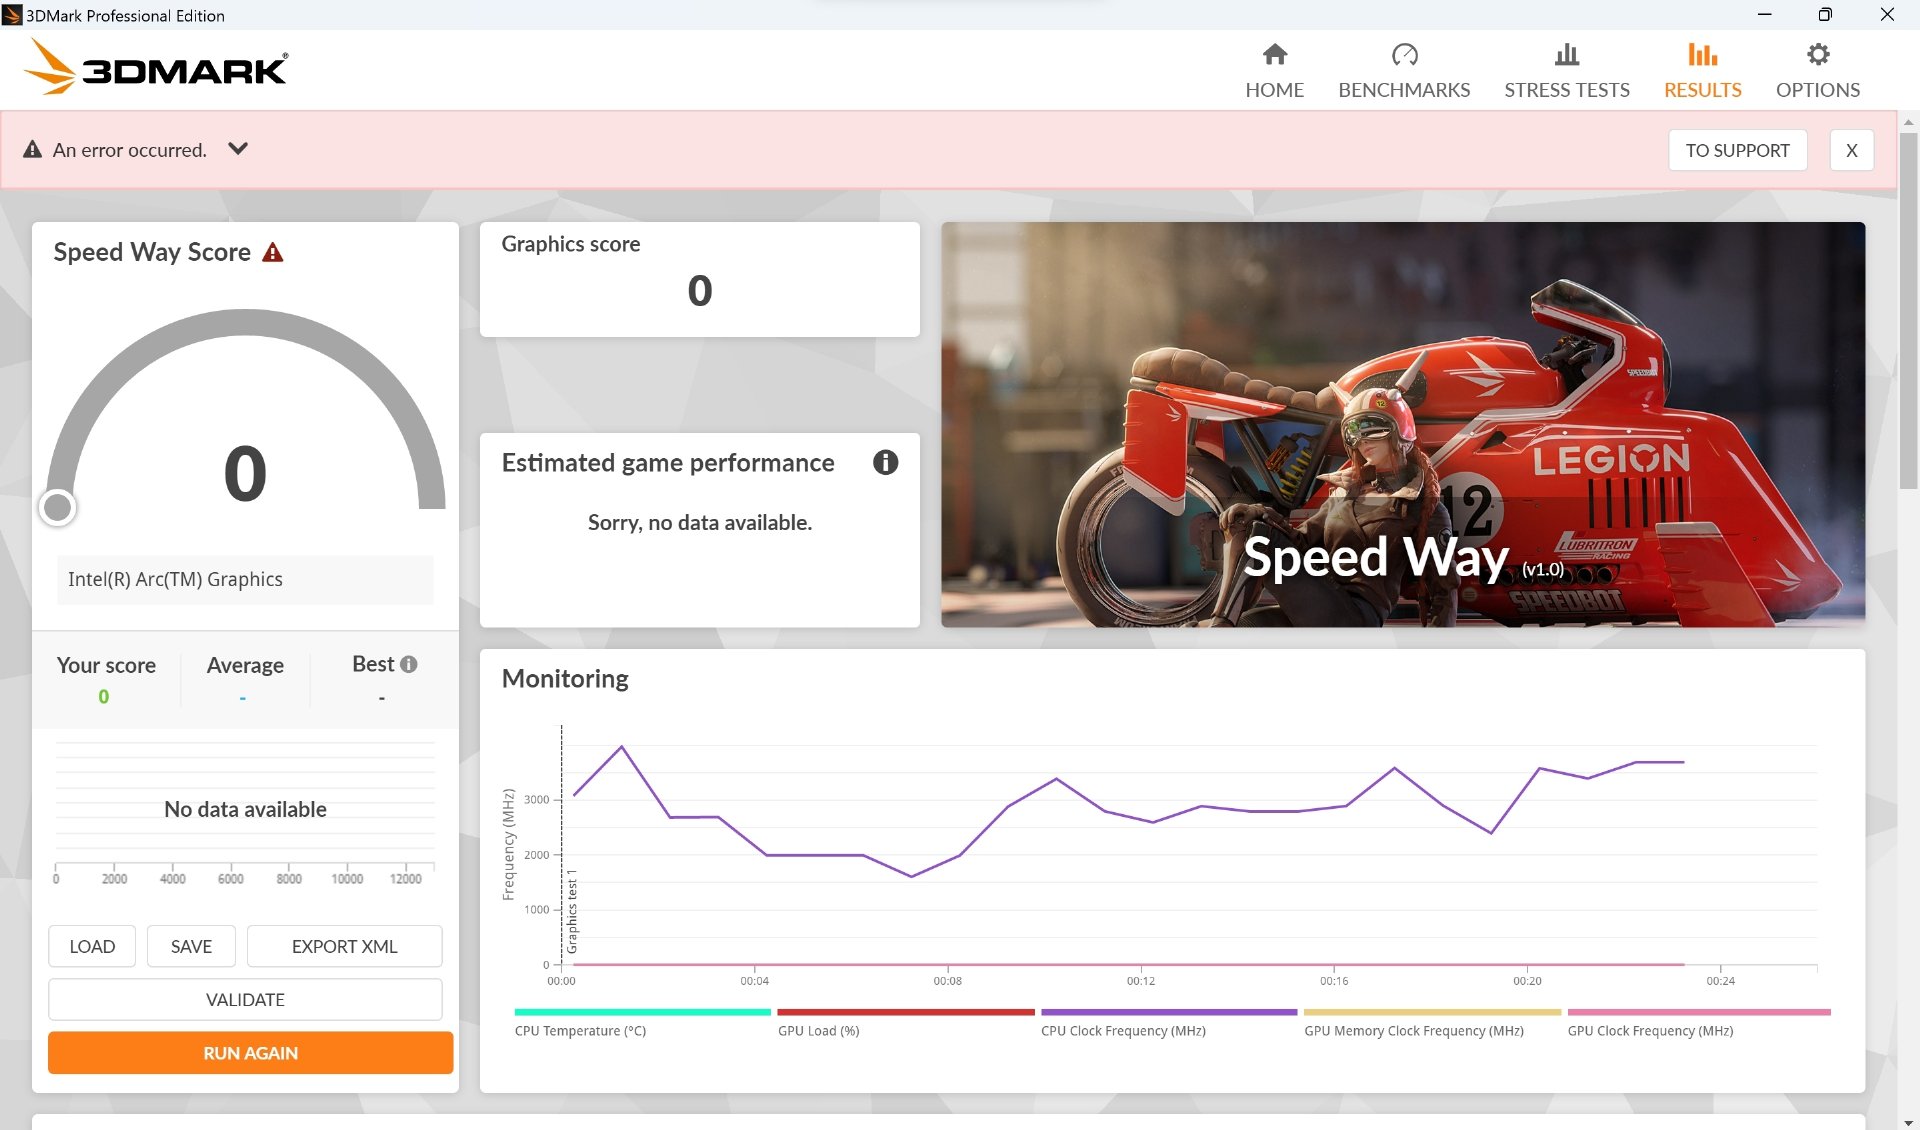The width and height of the screenshot is (1920, 1130).
Task: Click the Speed Way Score warning icon
Action: (x=272, y=252)
